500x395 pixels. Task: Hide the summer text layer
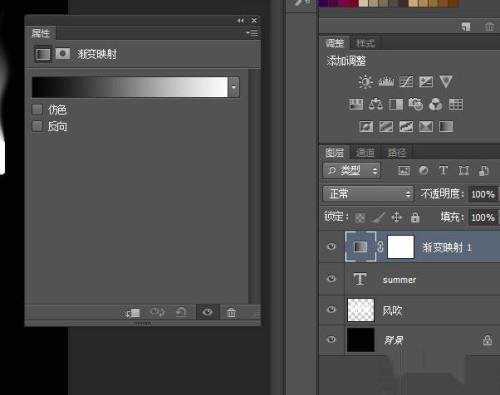(331, 278)
